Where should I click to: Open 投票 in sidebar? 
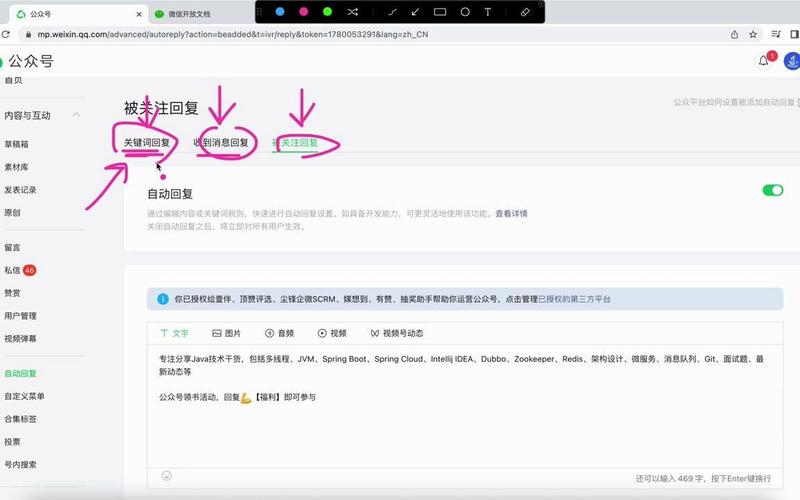click(12, 442)
